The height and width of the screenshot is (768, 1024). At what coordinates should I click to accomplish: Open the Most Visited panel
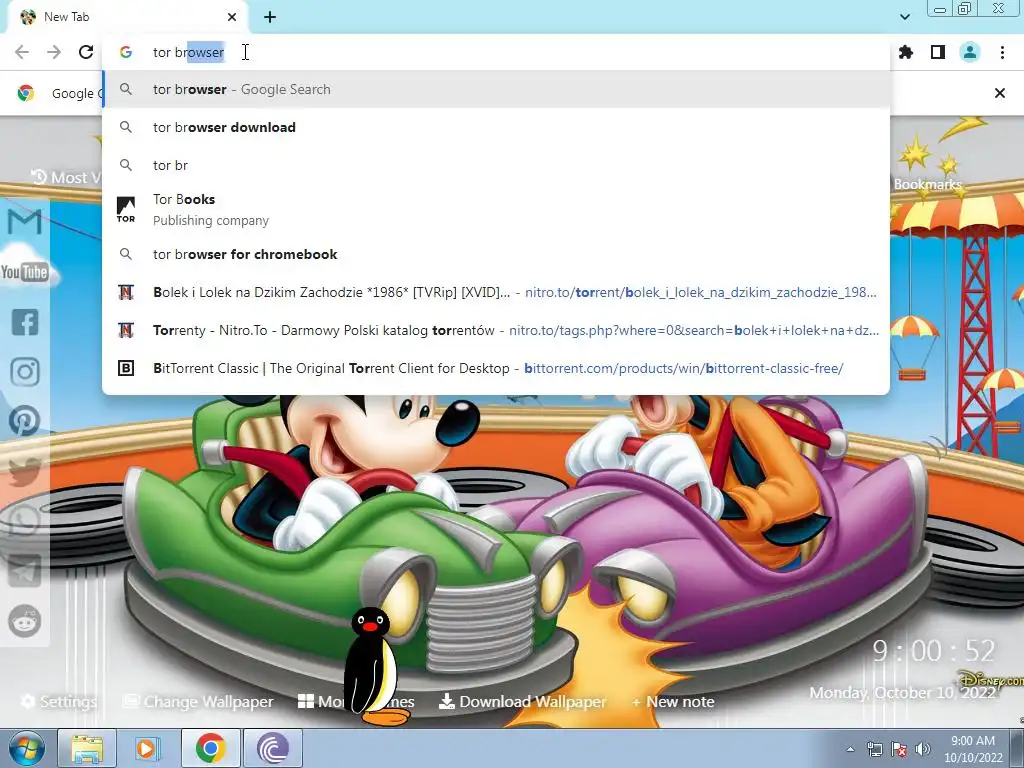pos(65,177)
